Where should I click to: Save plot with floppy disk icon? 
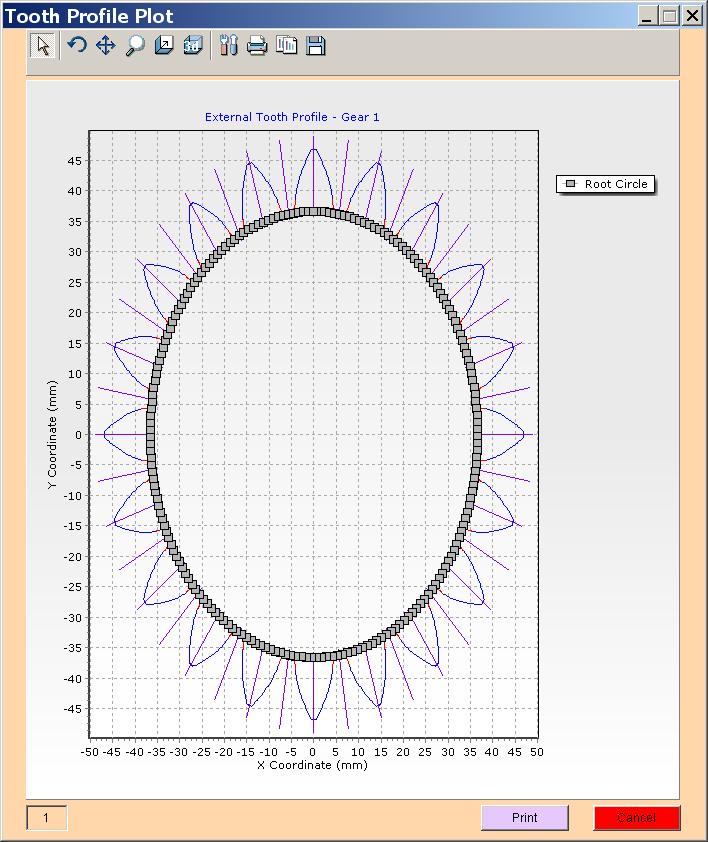pyautogui.click(x=315, y=45)
